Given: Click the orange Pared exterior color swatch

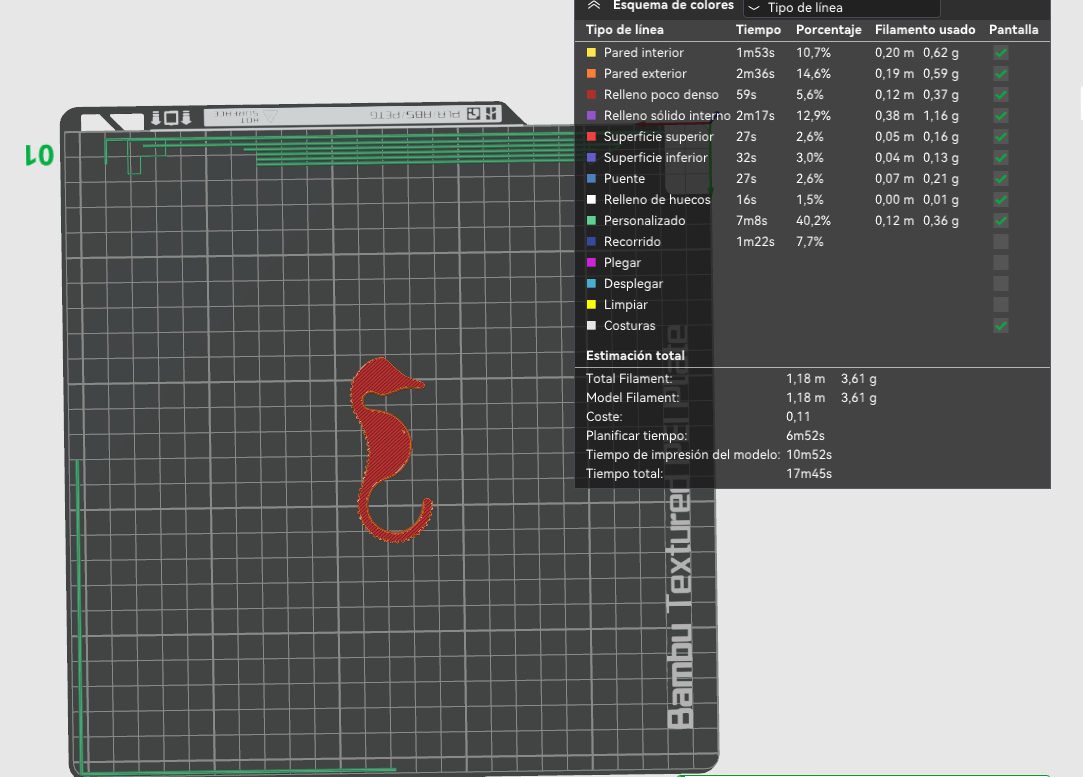Looking at the screenshot, I should pos(591,73).
